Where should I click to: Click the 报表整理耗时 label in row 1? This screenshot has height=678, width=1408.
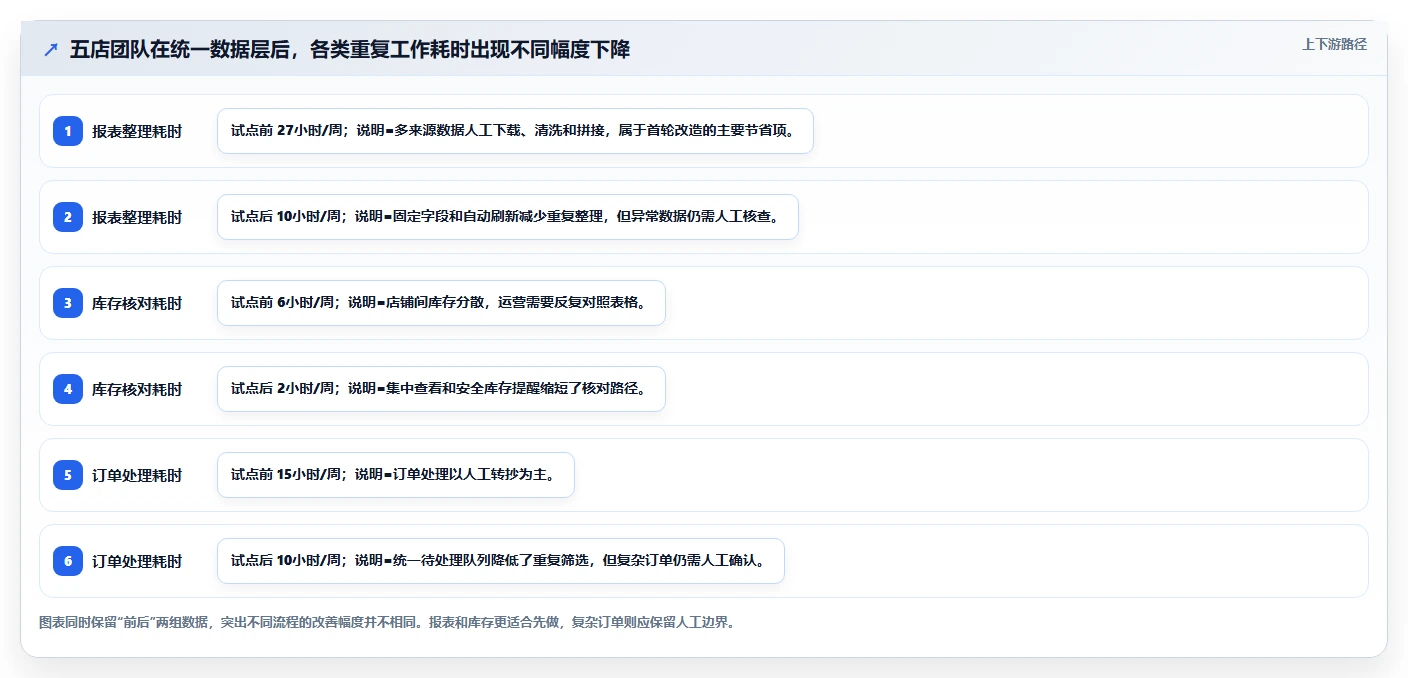coord(137,131)
